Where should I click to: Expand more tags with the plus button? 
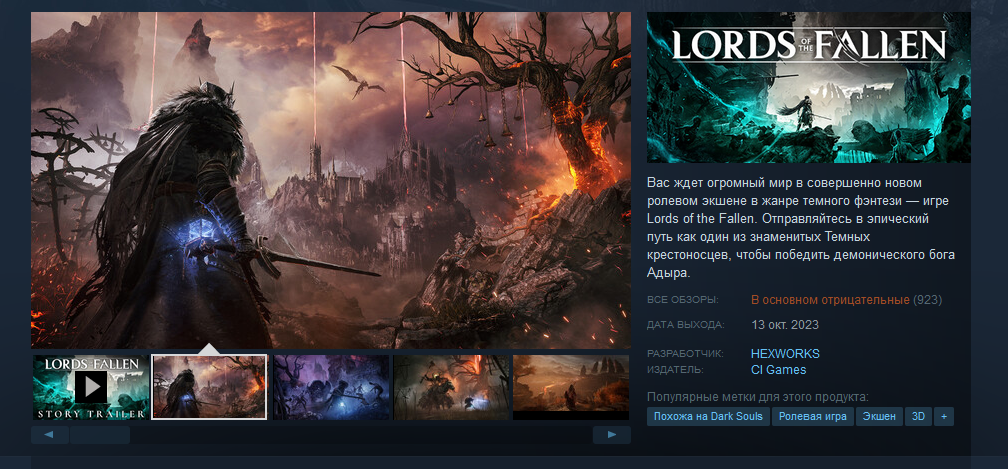click(944, 416)
